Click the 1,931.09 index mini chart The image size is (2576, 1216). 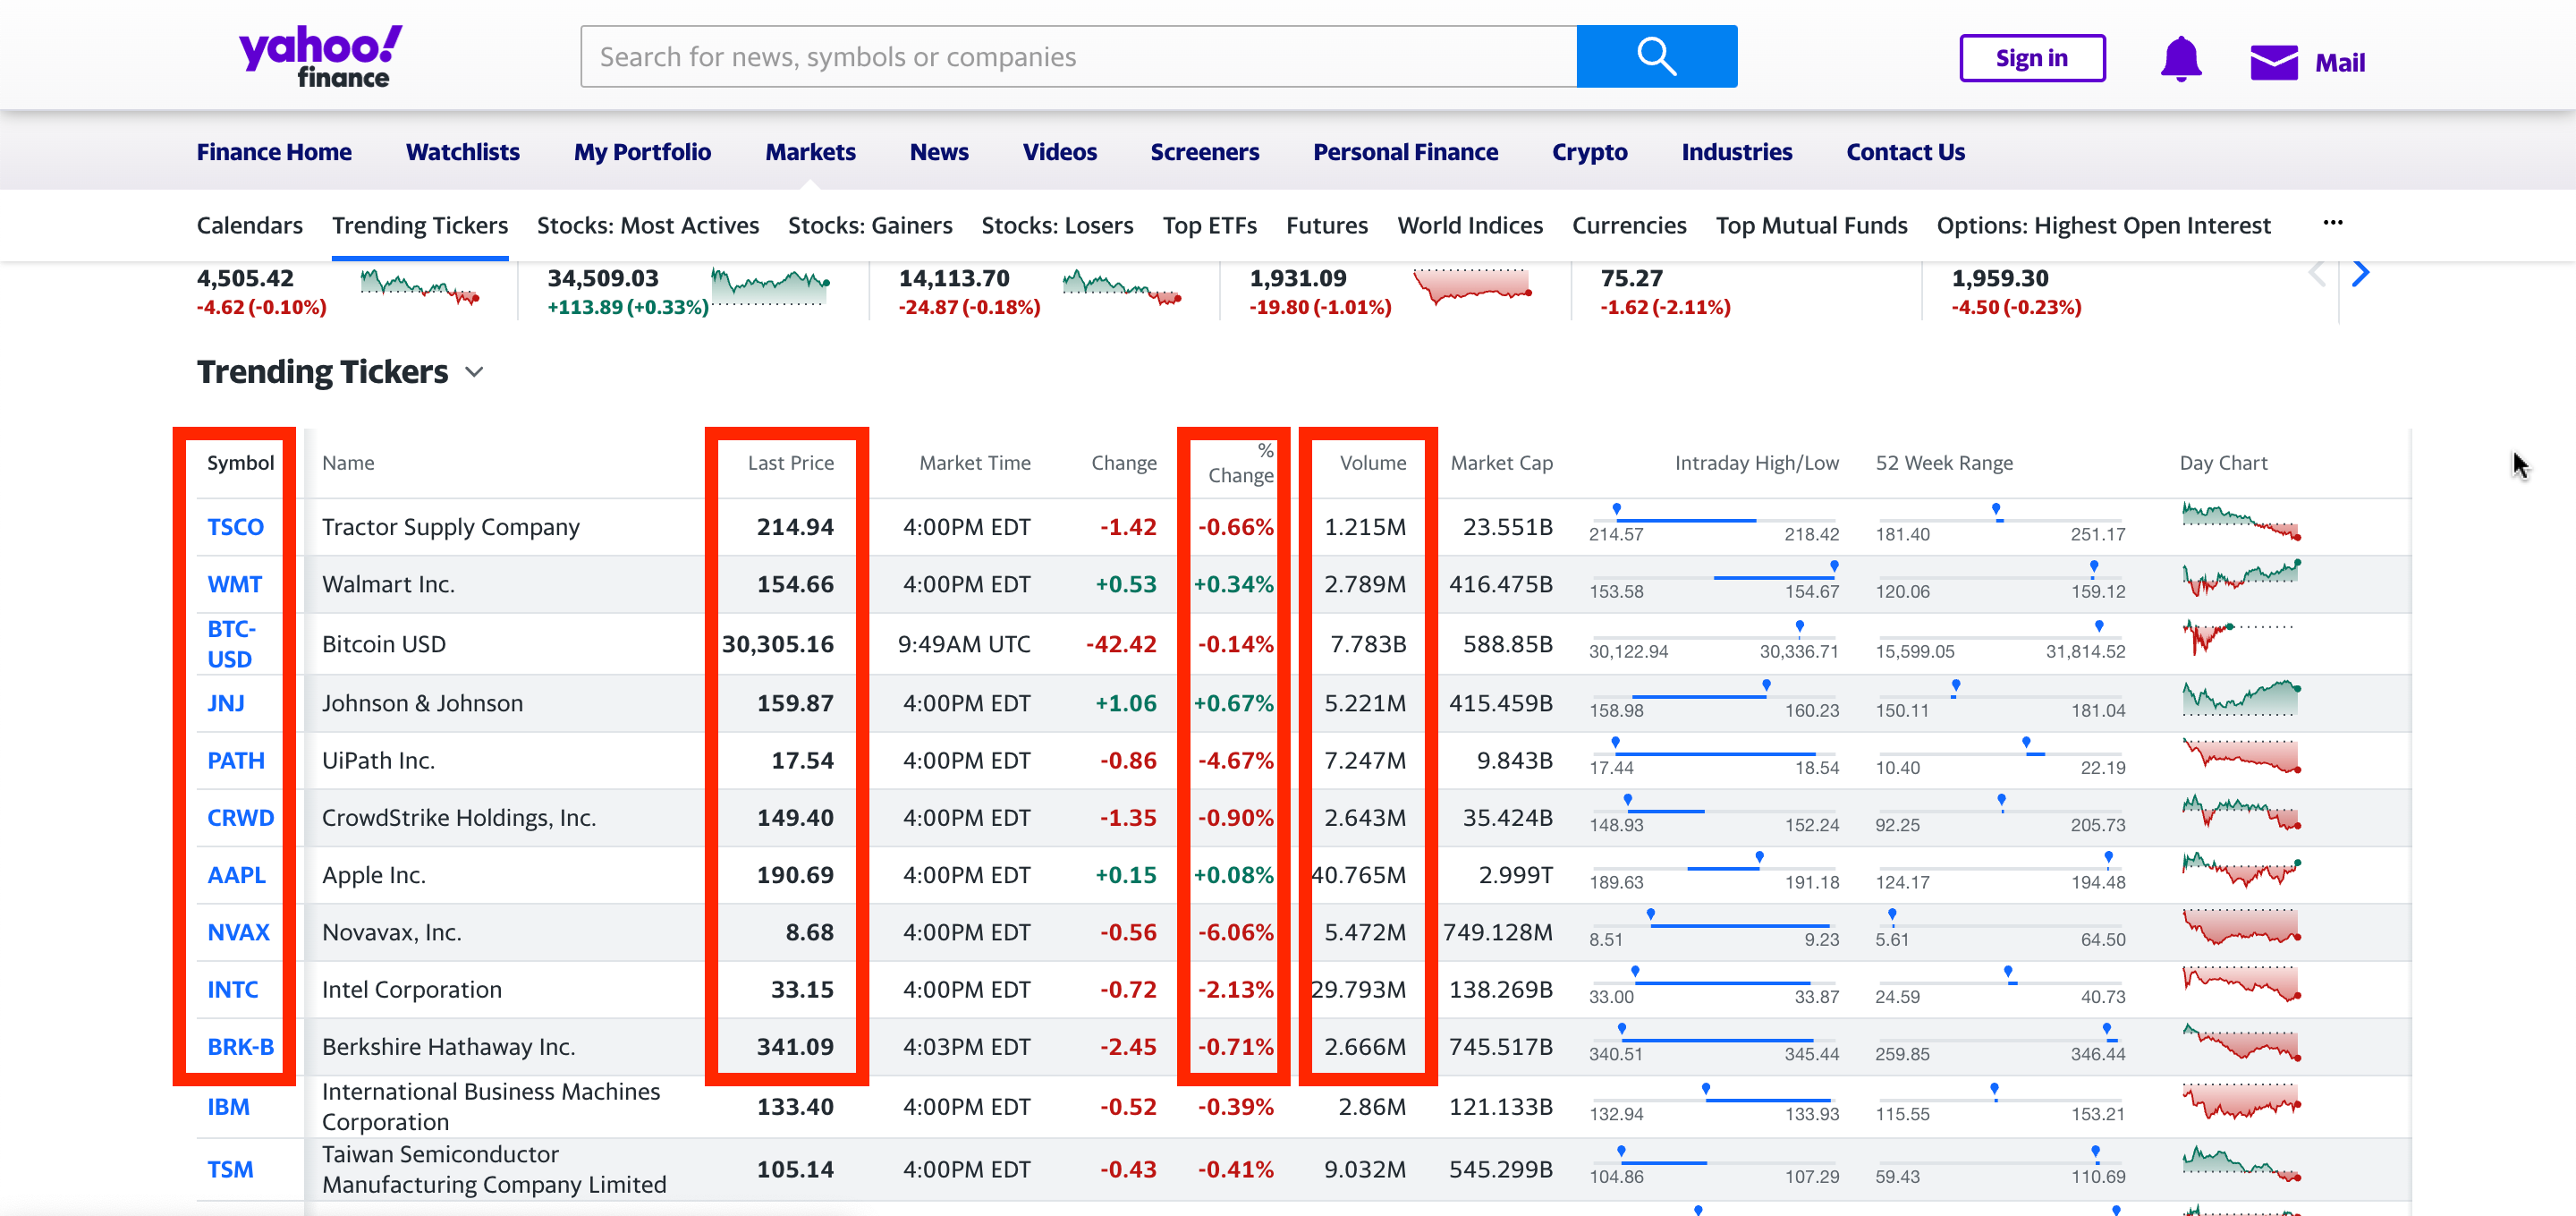[1472, 286]
